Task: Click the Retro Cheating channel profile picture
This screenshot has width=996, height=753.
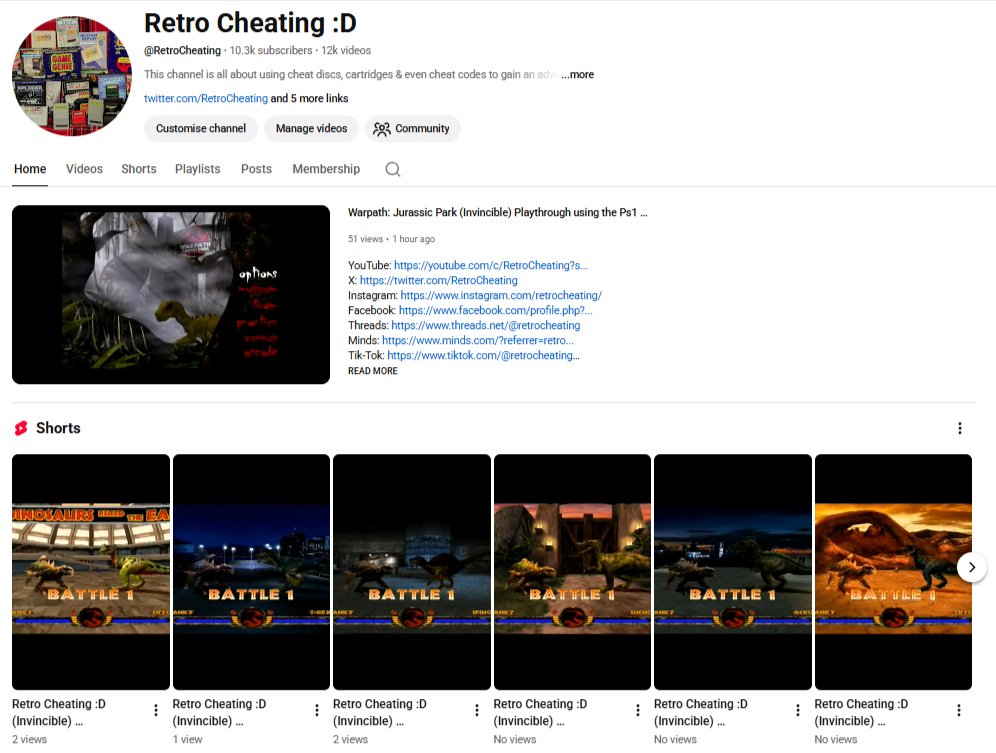Action: point(71,75)
